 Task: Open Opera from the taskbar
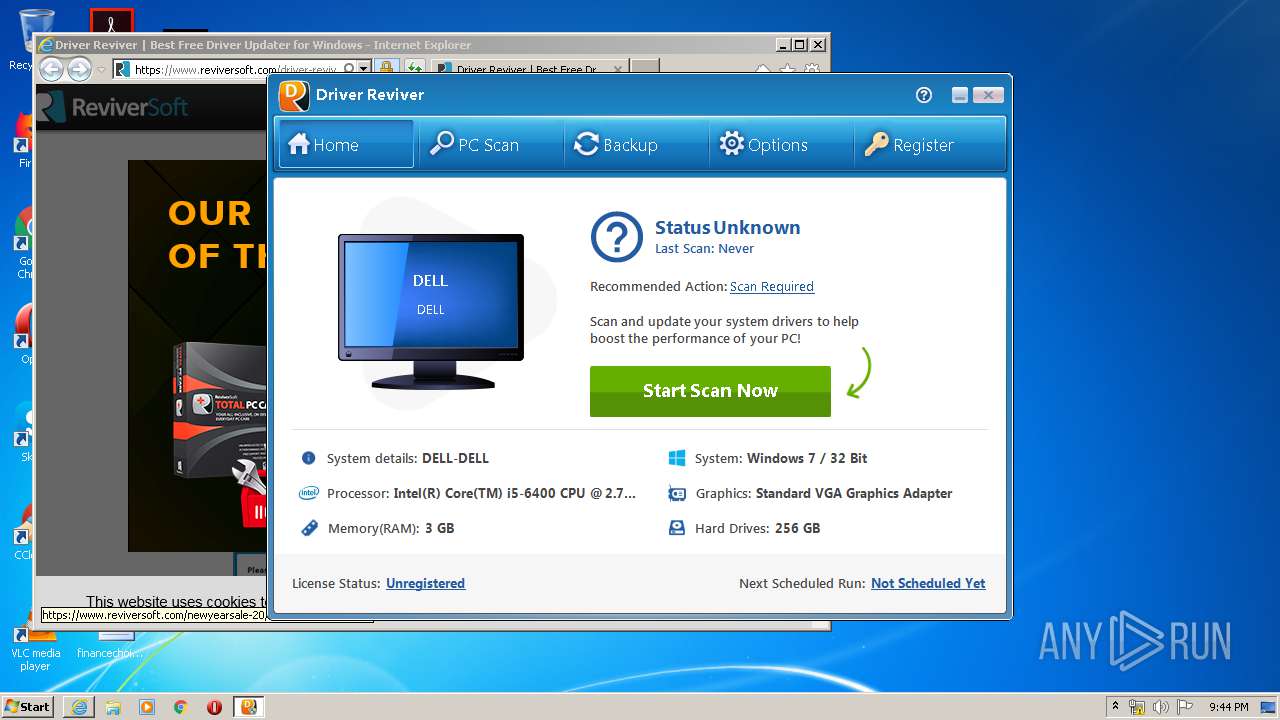[215, 707]
